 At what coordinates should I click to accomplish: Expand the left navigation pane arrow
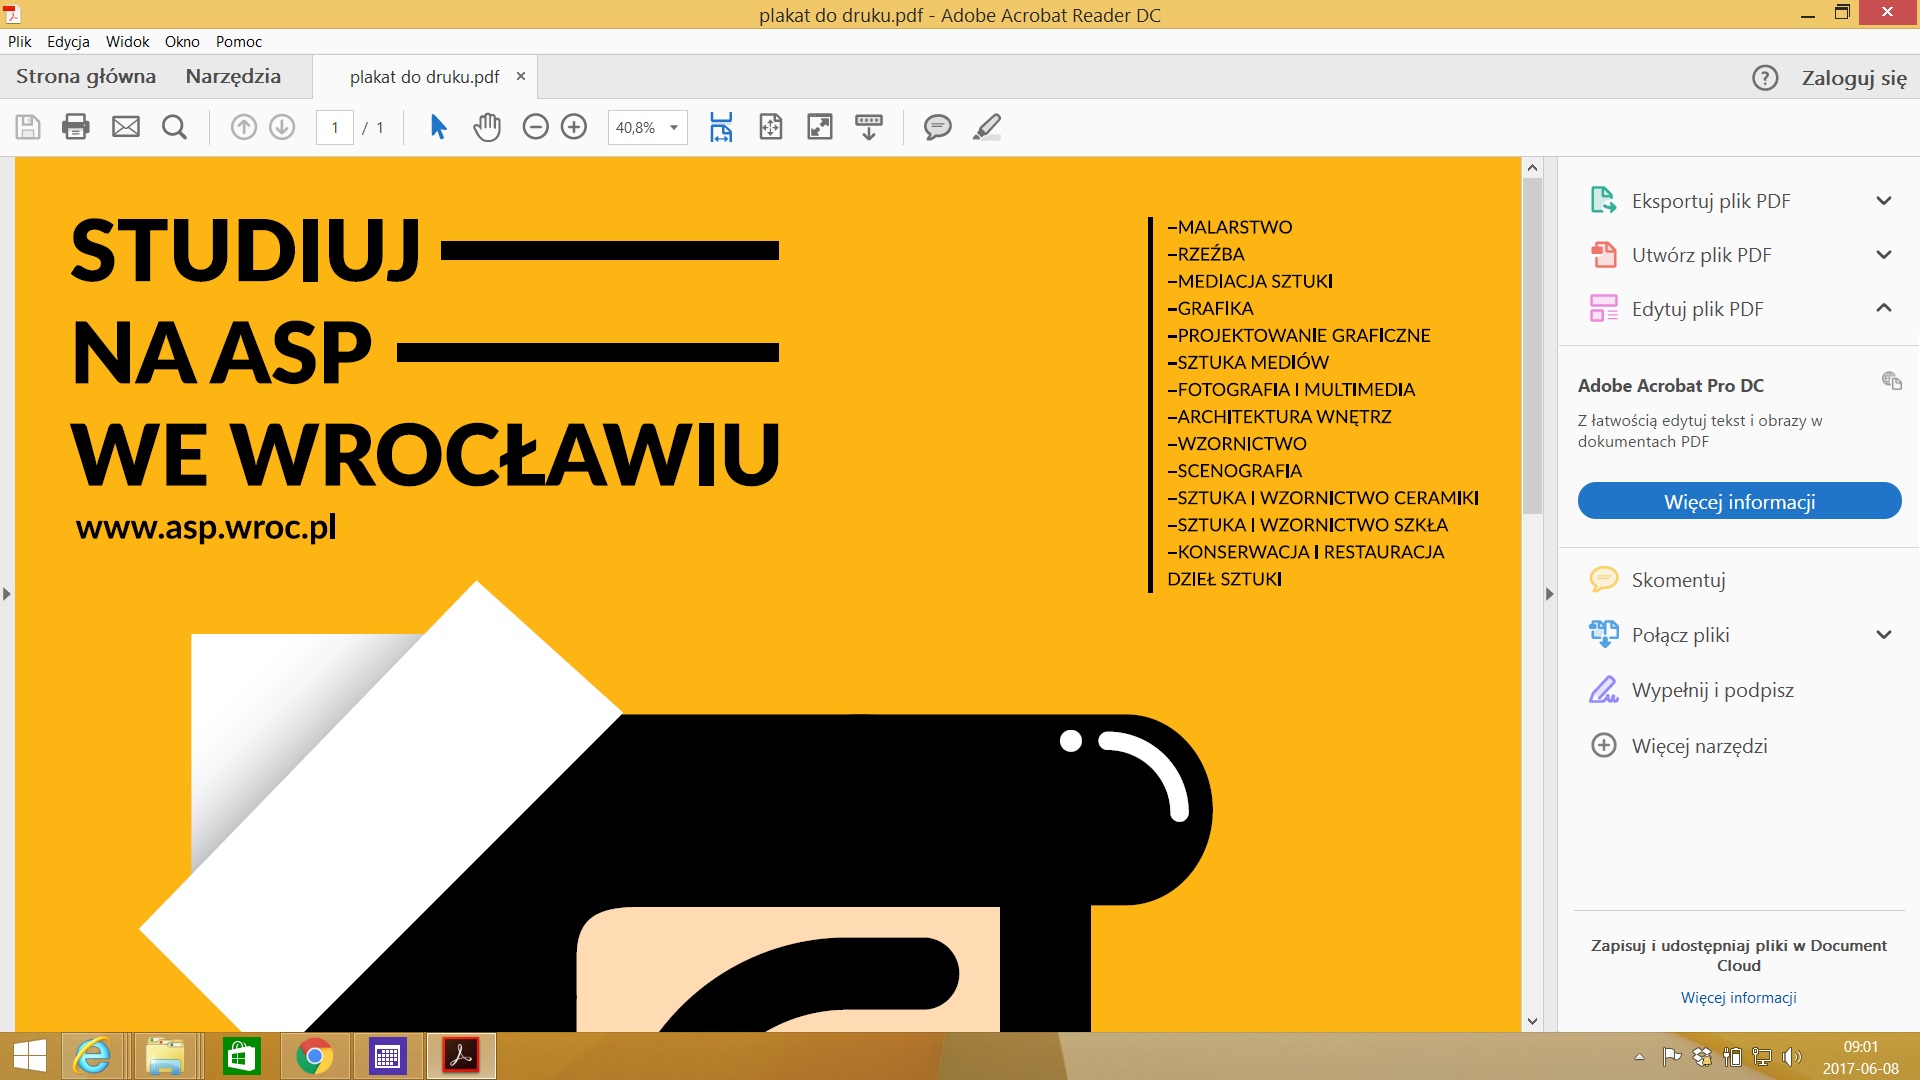(7, 594)
